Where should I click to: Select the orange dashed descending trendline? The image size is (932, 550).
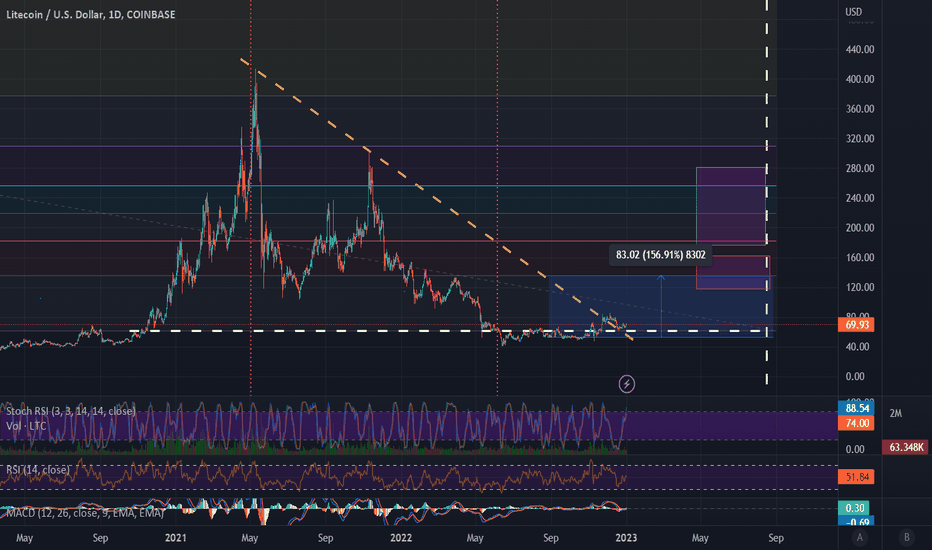436,199
